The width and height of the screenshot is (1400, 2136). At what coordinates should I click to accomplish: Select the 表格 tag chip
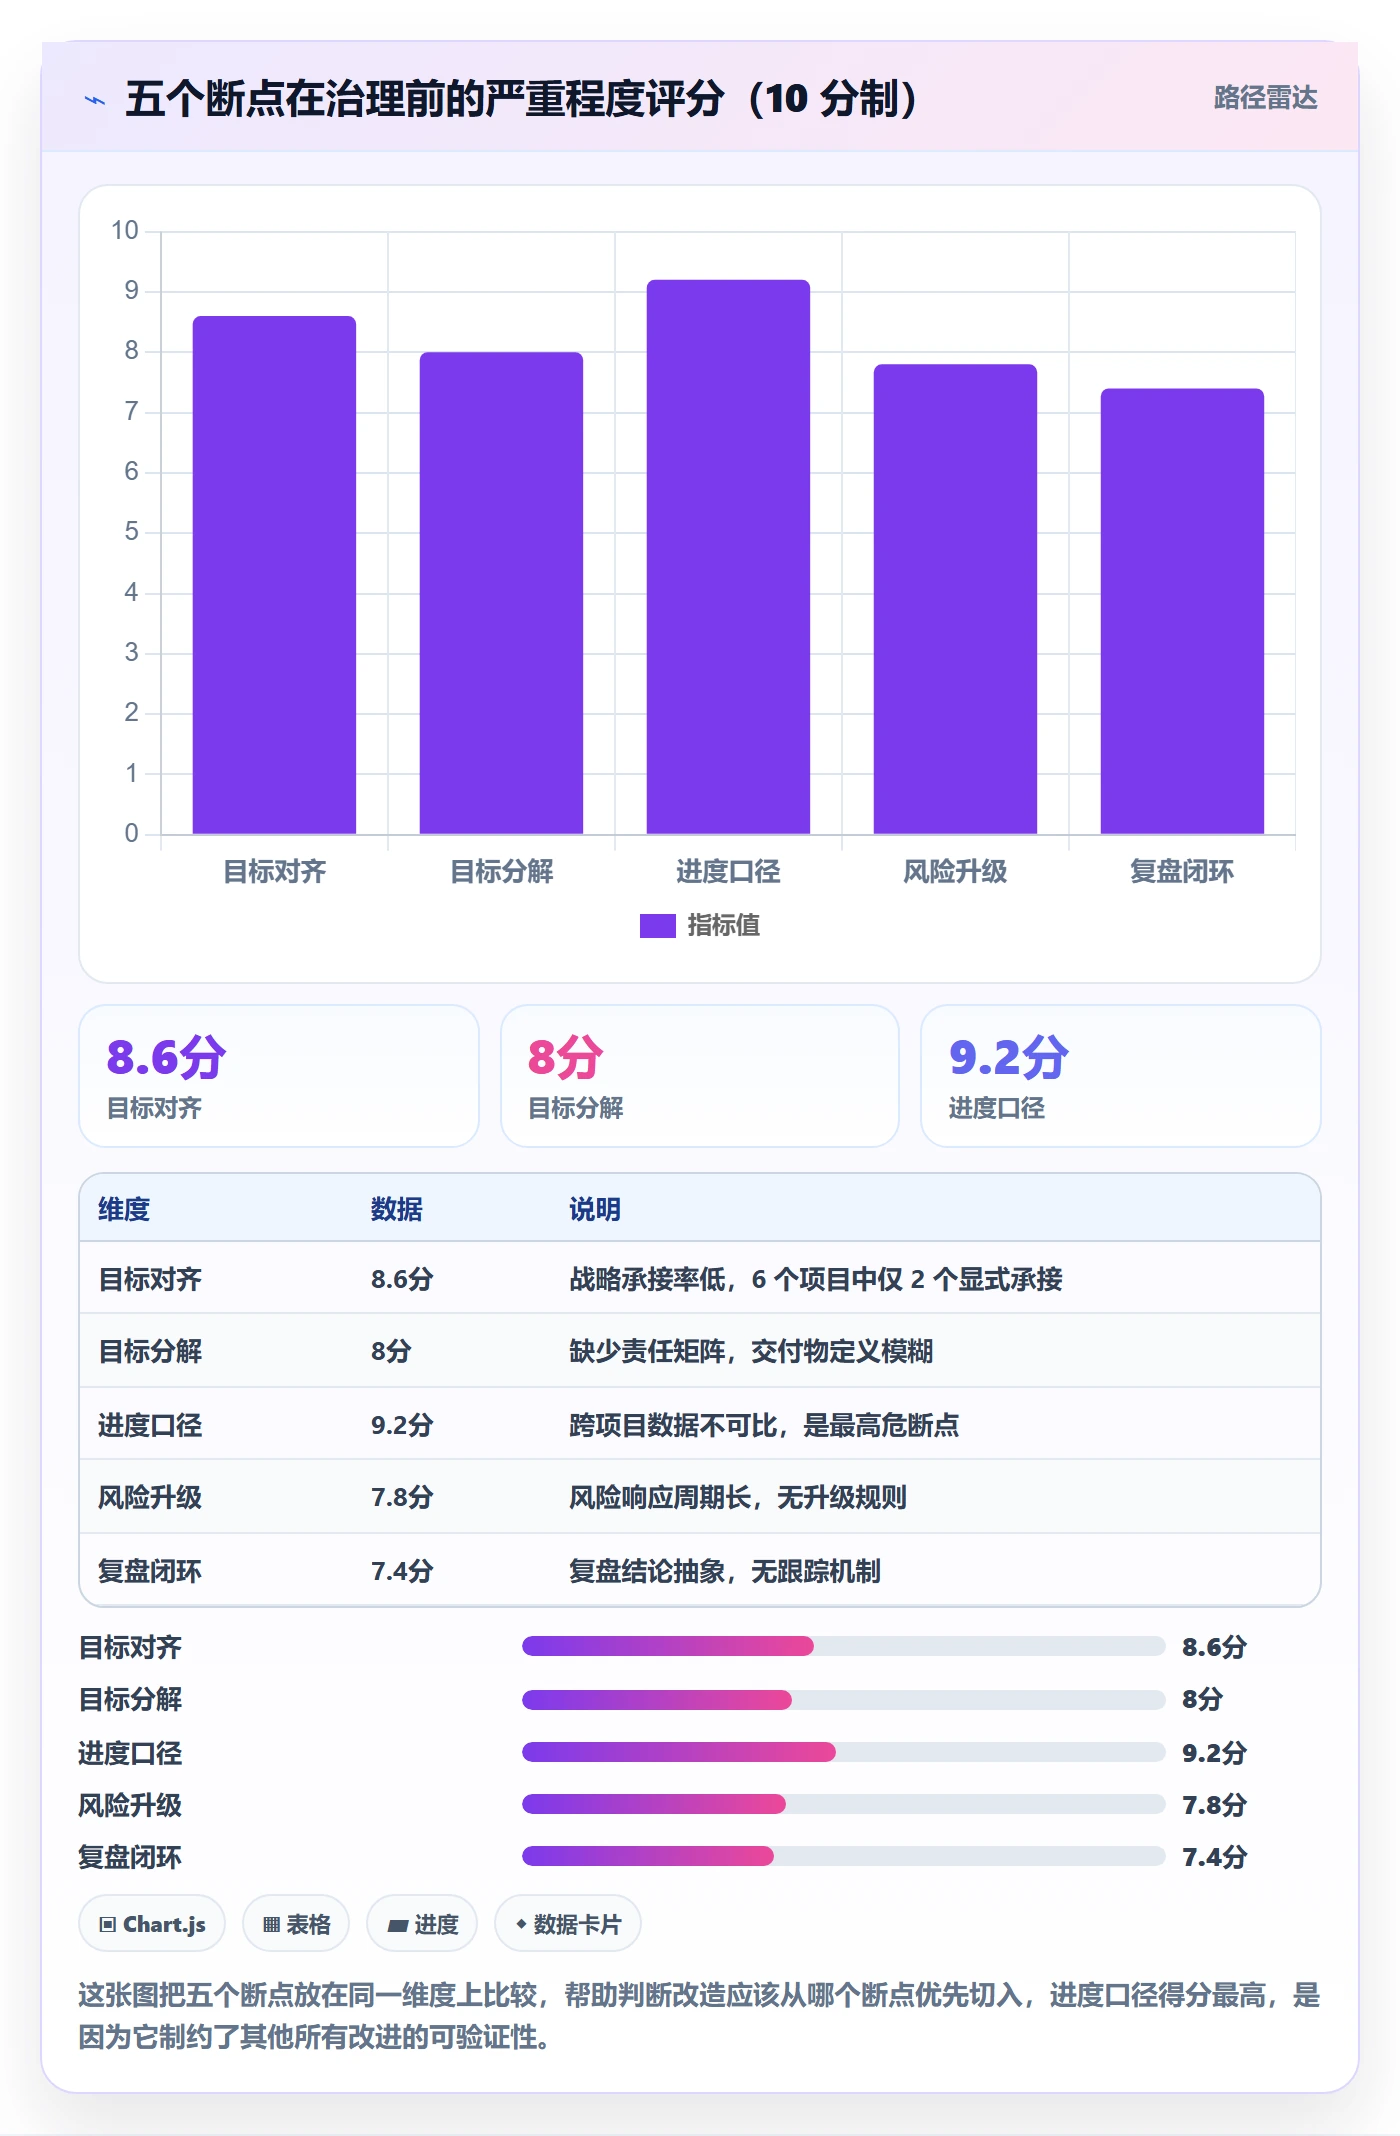pyautogui.click(x=296, y=1923)
